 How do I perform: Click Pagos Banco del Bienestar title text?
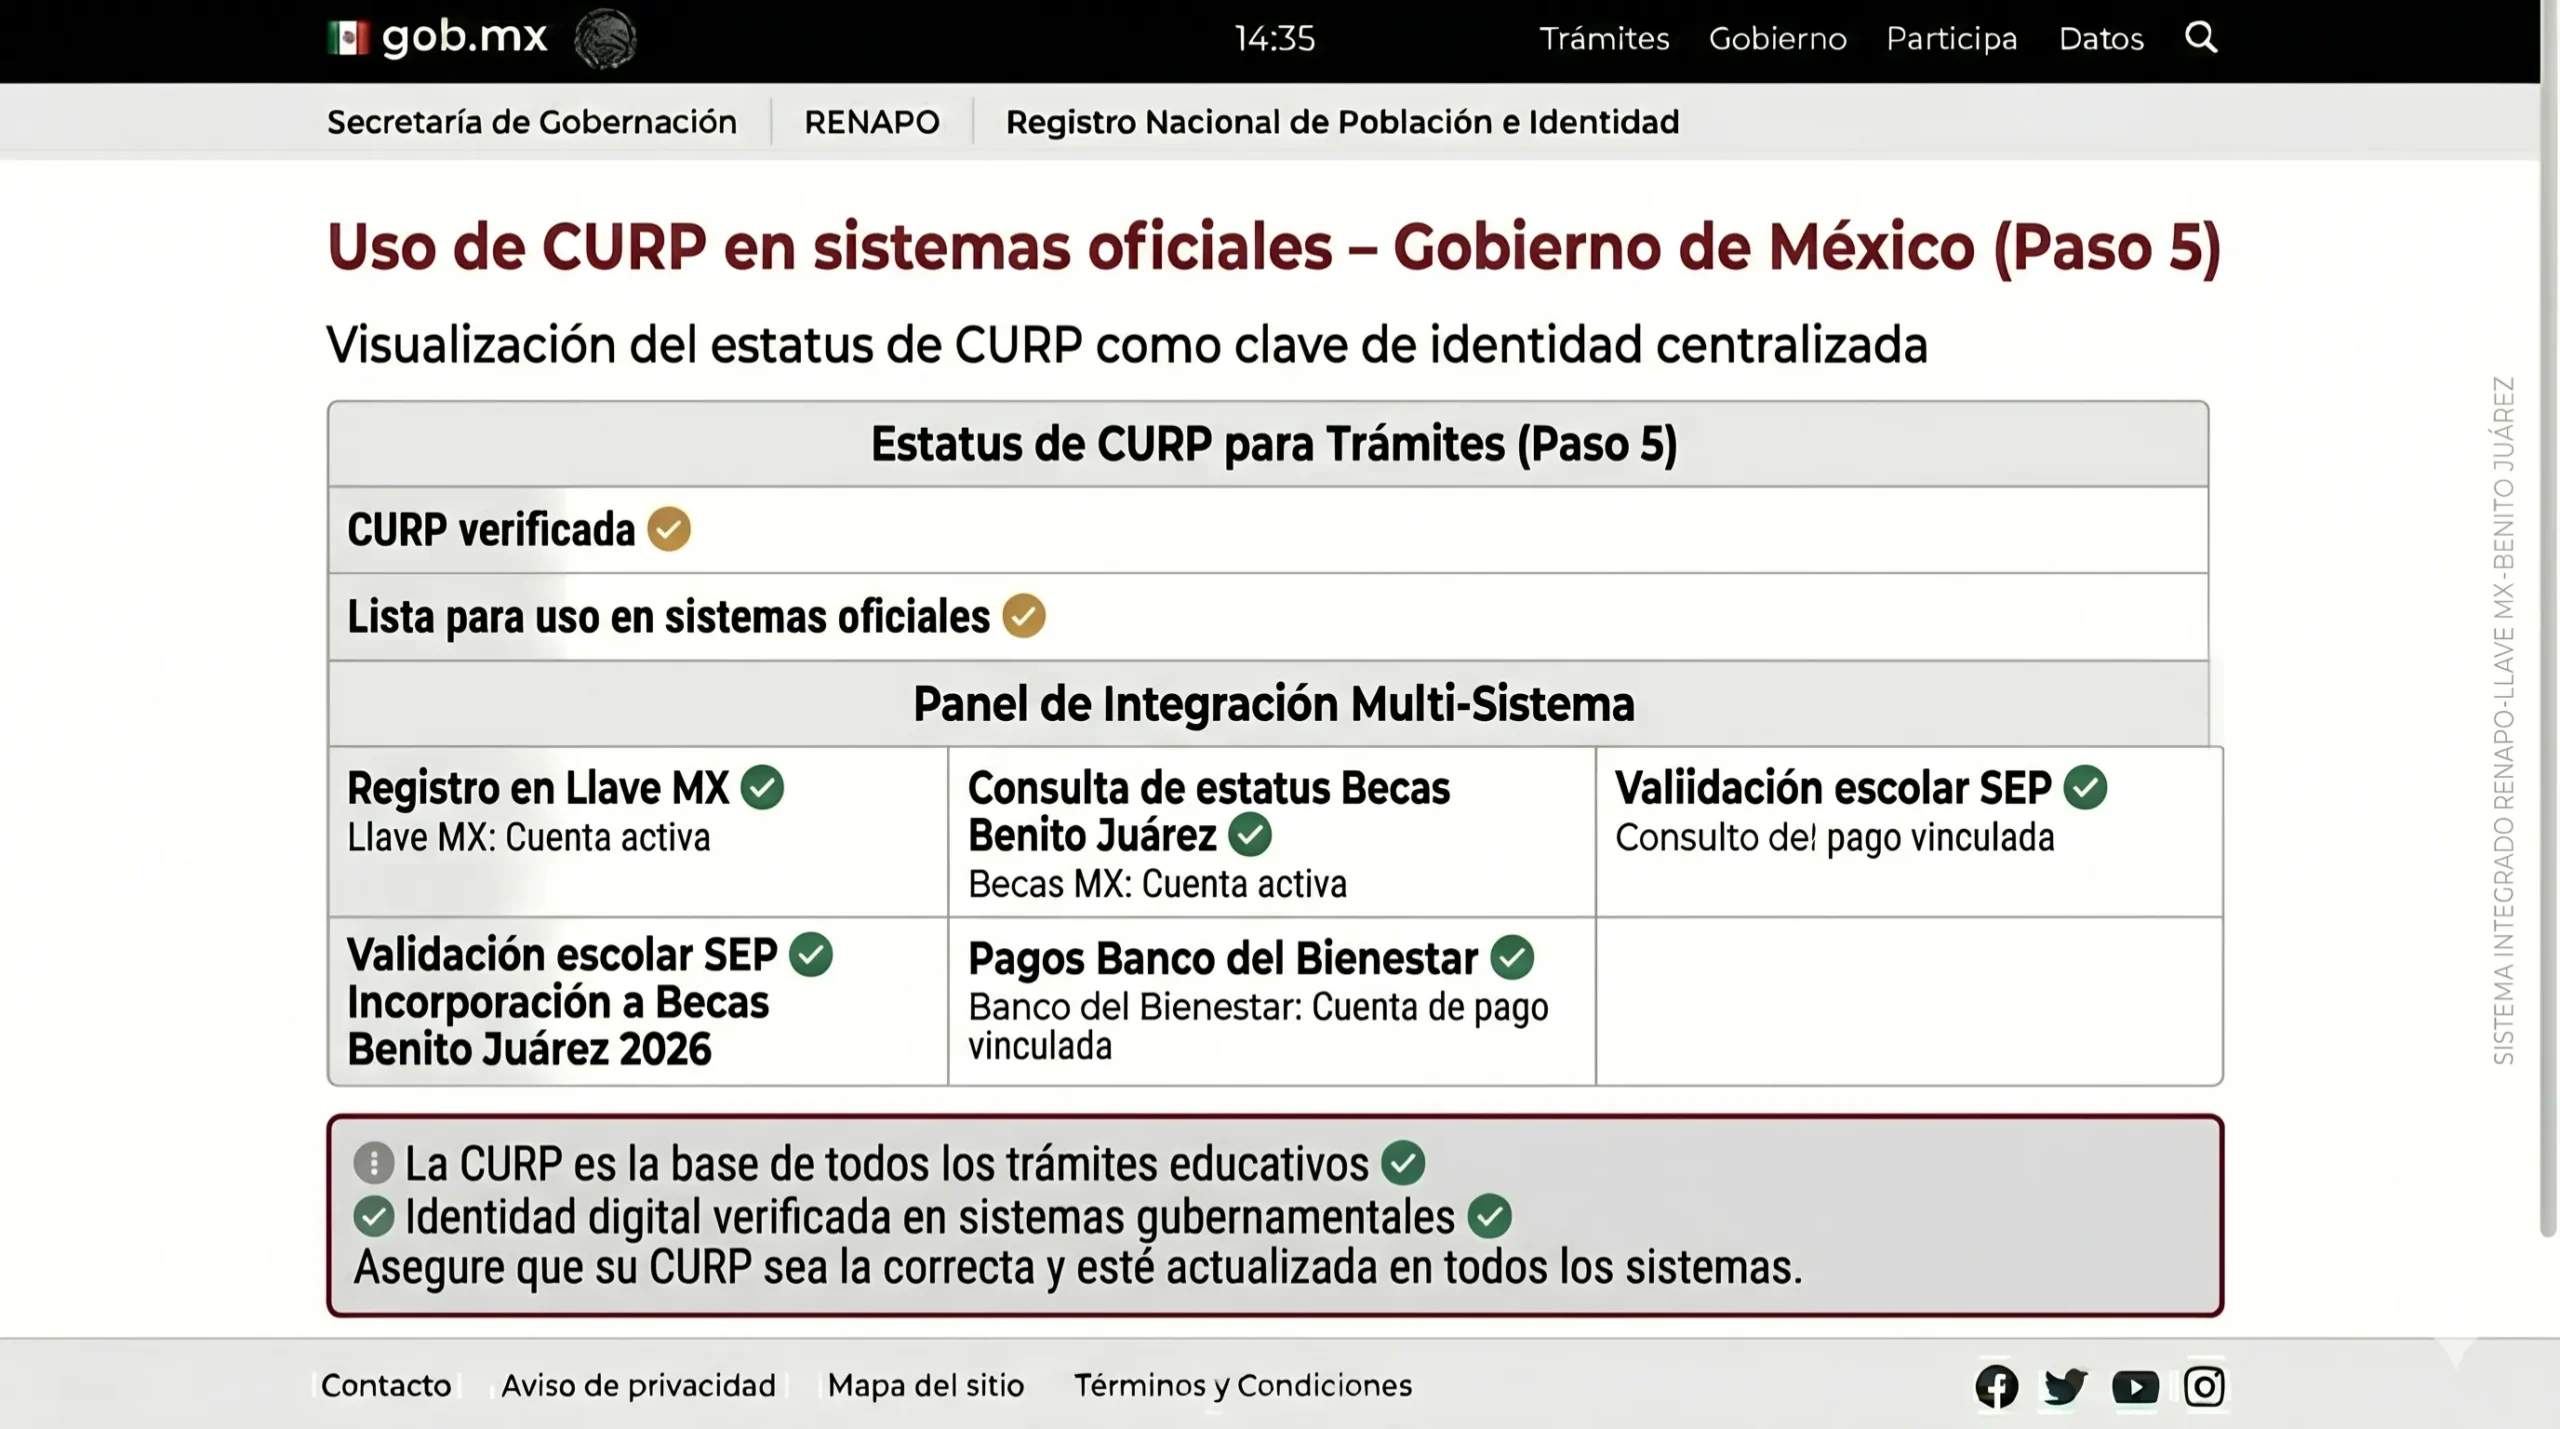click(1223, 959)
